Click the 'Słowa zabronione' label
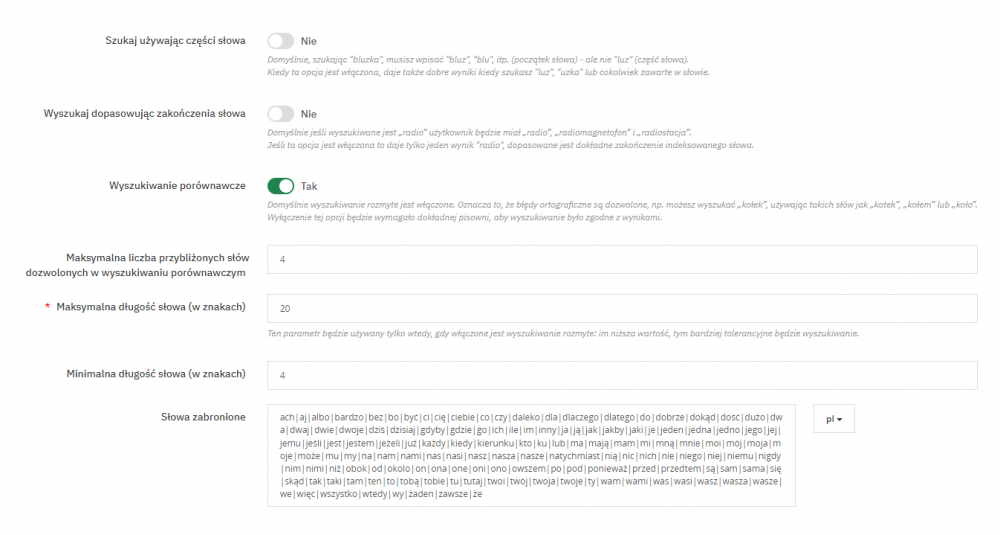 [x=204, y=416]
